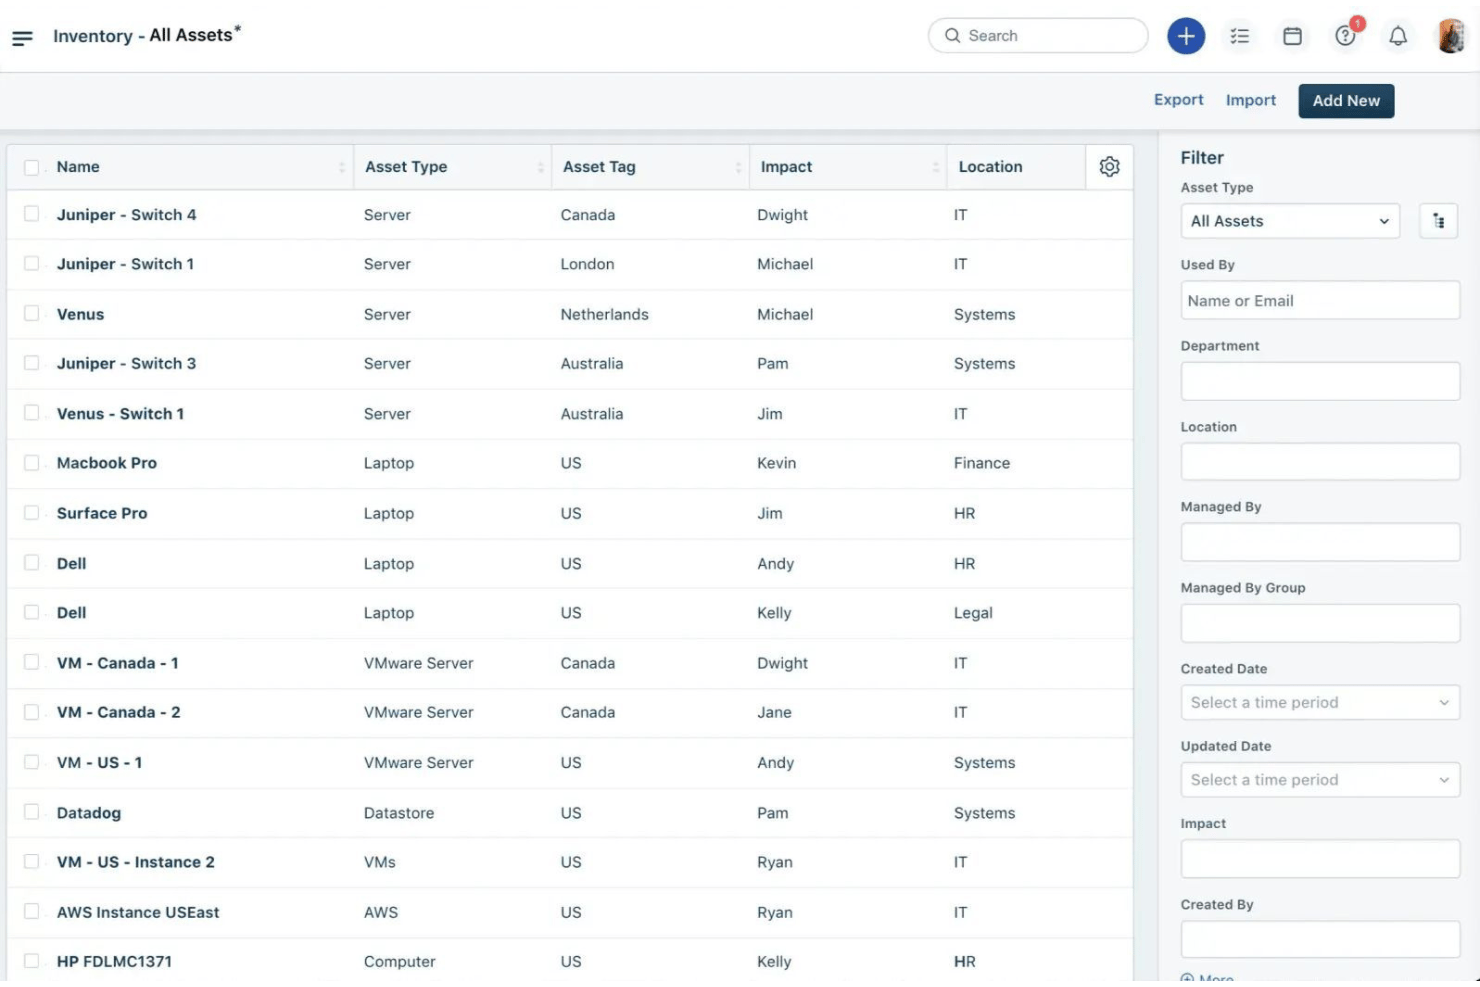Image resolution: width=1480 pixels, height=987 pixels.
Task: Select the Datadog row checkbox
Action: [32, 813]
